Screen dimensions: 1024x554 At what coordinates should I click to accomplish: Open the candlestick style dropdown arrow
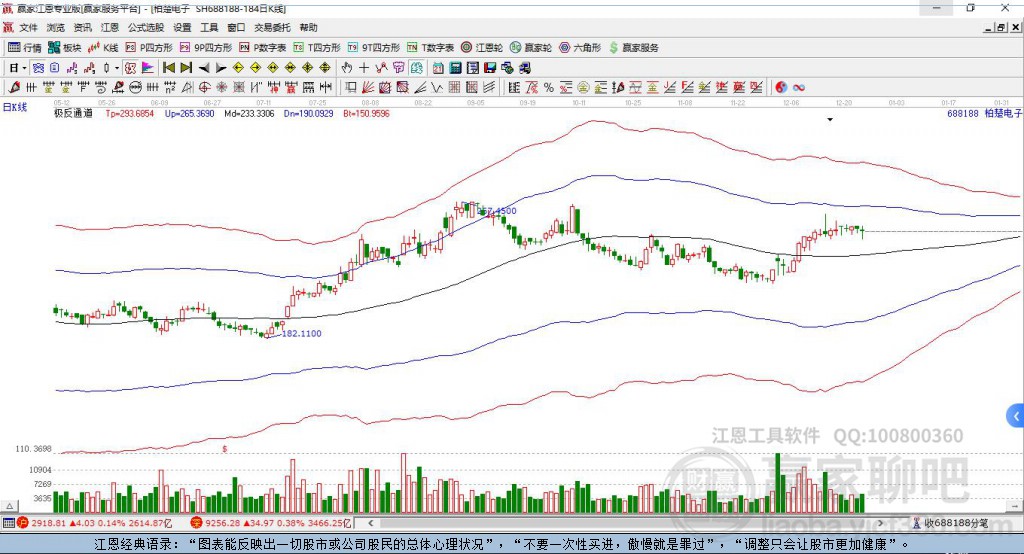point(117,68)
